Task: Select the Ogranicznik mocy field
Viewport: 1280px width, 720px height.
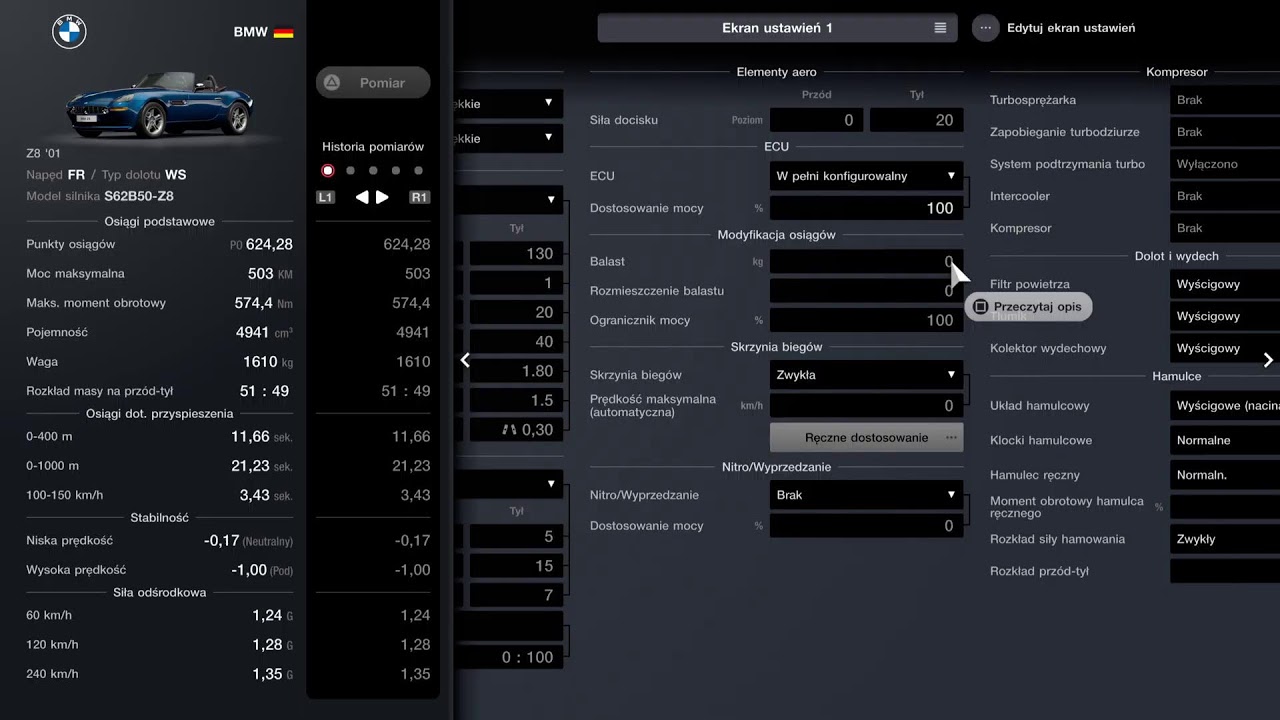Action: (x=866, y=320)
